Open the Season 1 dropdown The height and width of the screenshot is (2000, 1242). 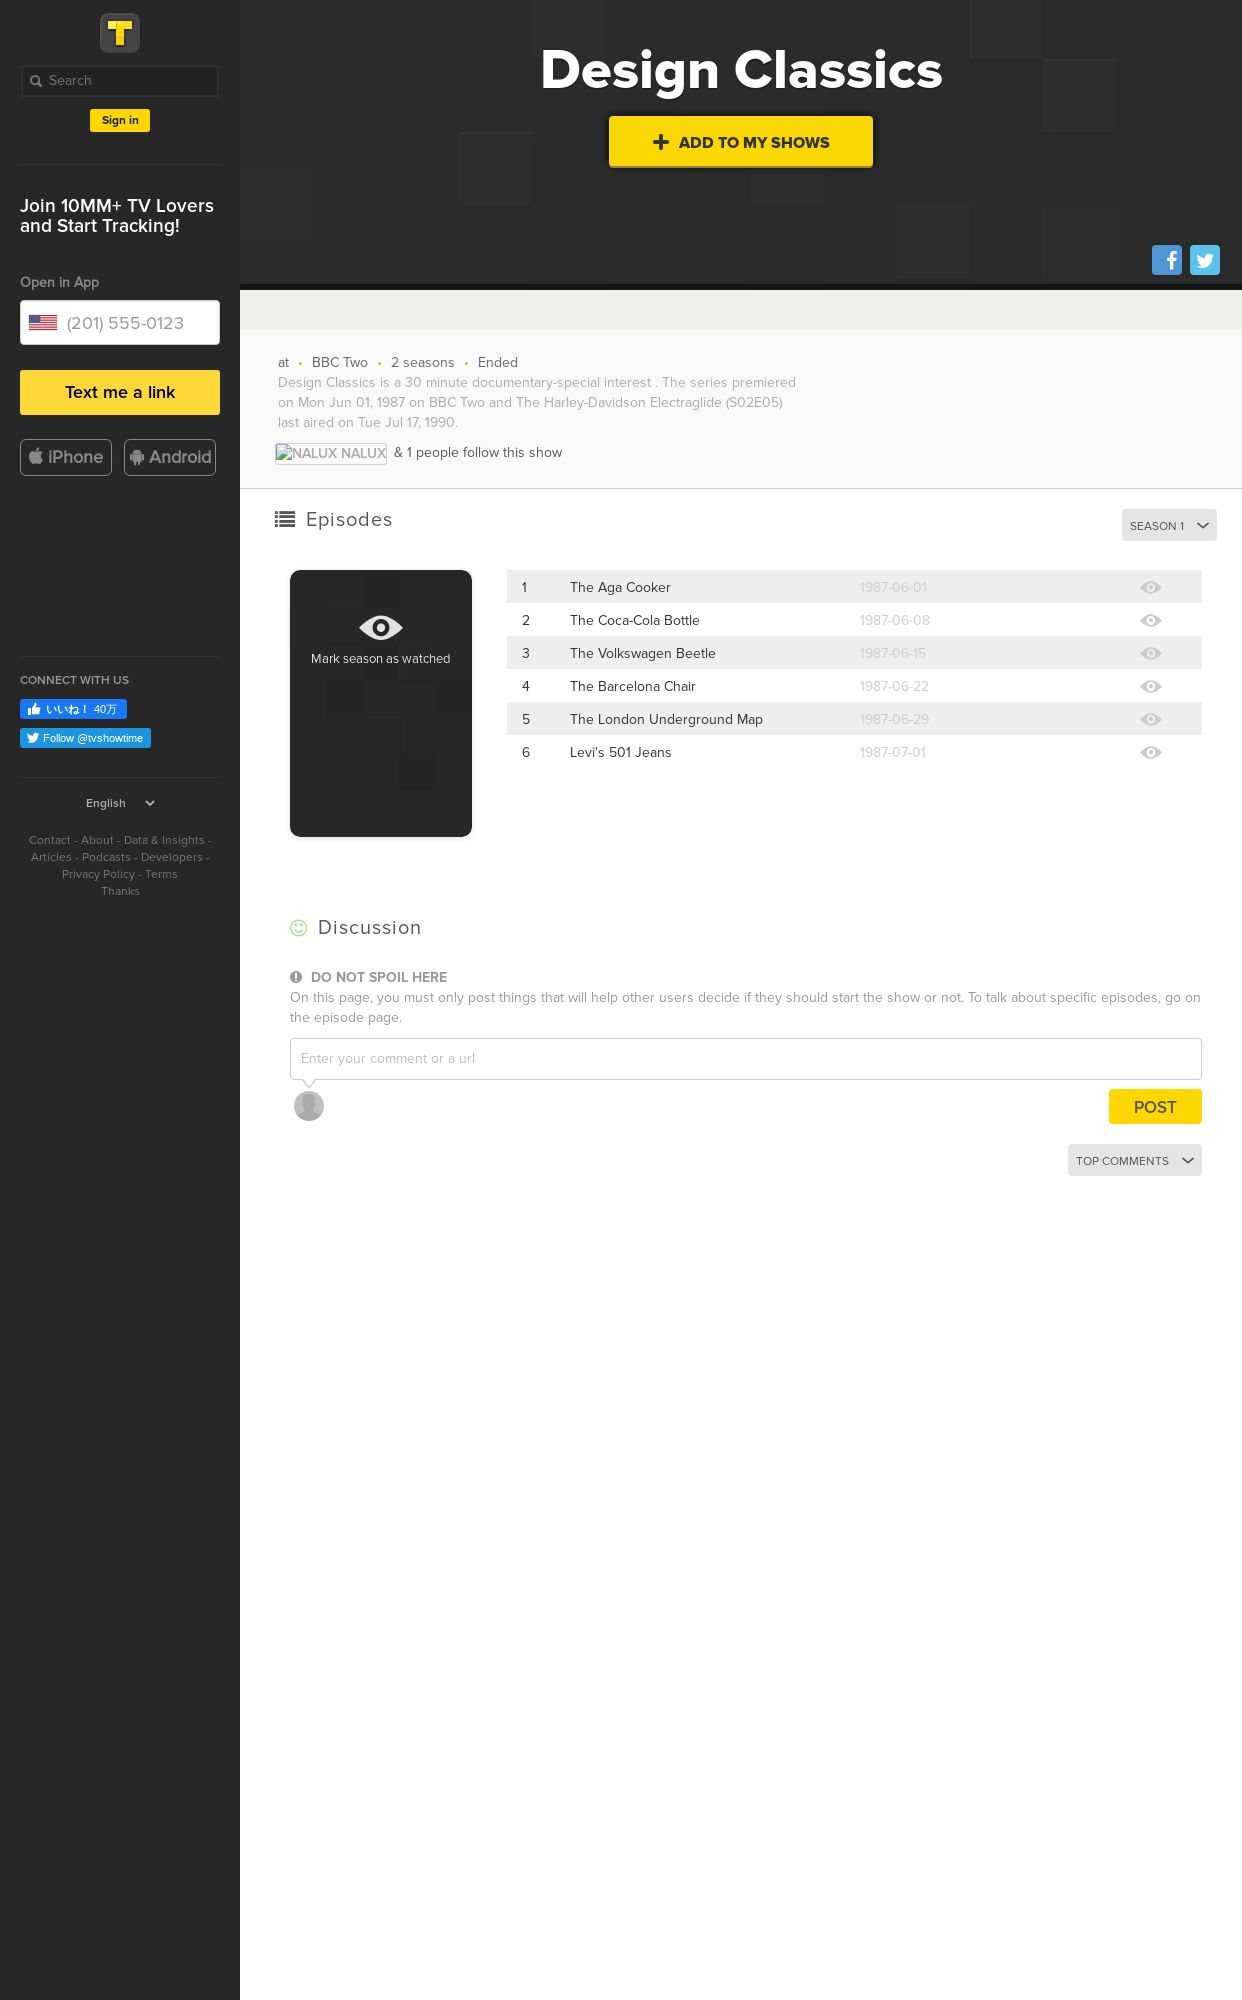[1169, 526]
